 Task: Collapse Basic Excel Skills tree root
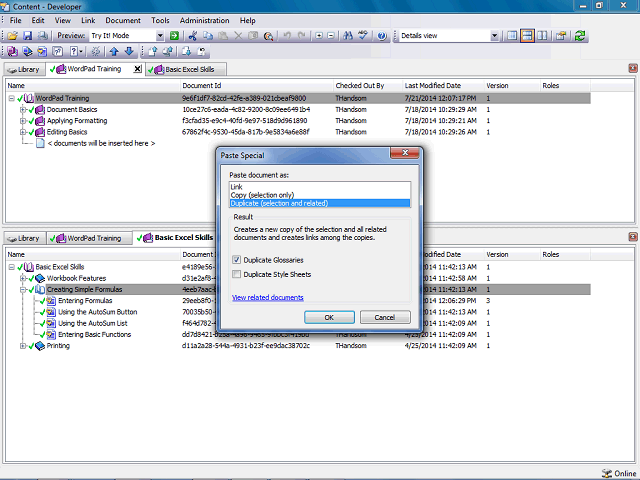click(x=11, y=267)
